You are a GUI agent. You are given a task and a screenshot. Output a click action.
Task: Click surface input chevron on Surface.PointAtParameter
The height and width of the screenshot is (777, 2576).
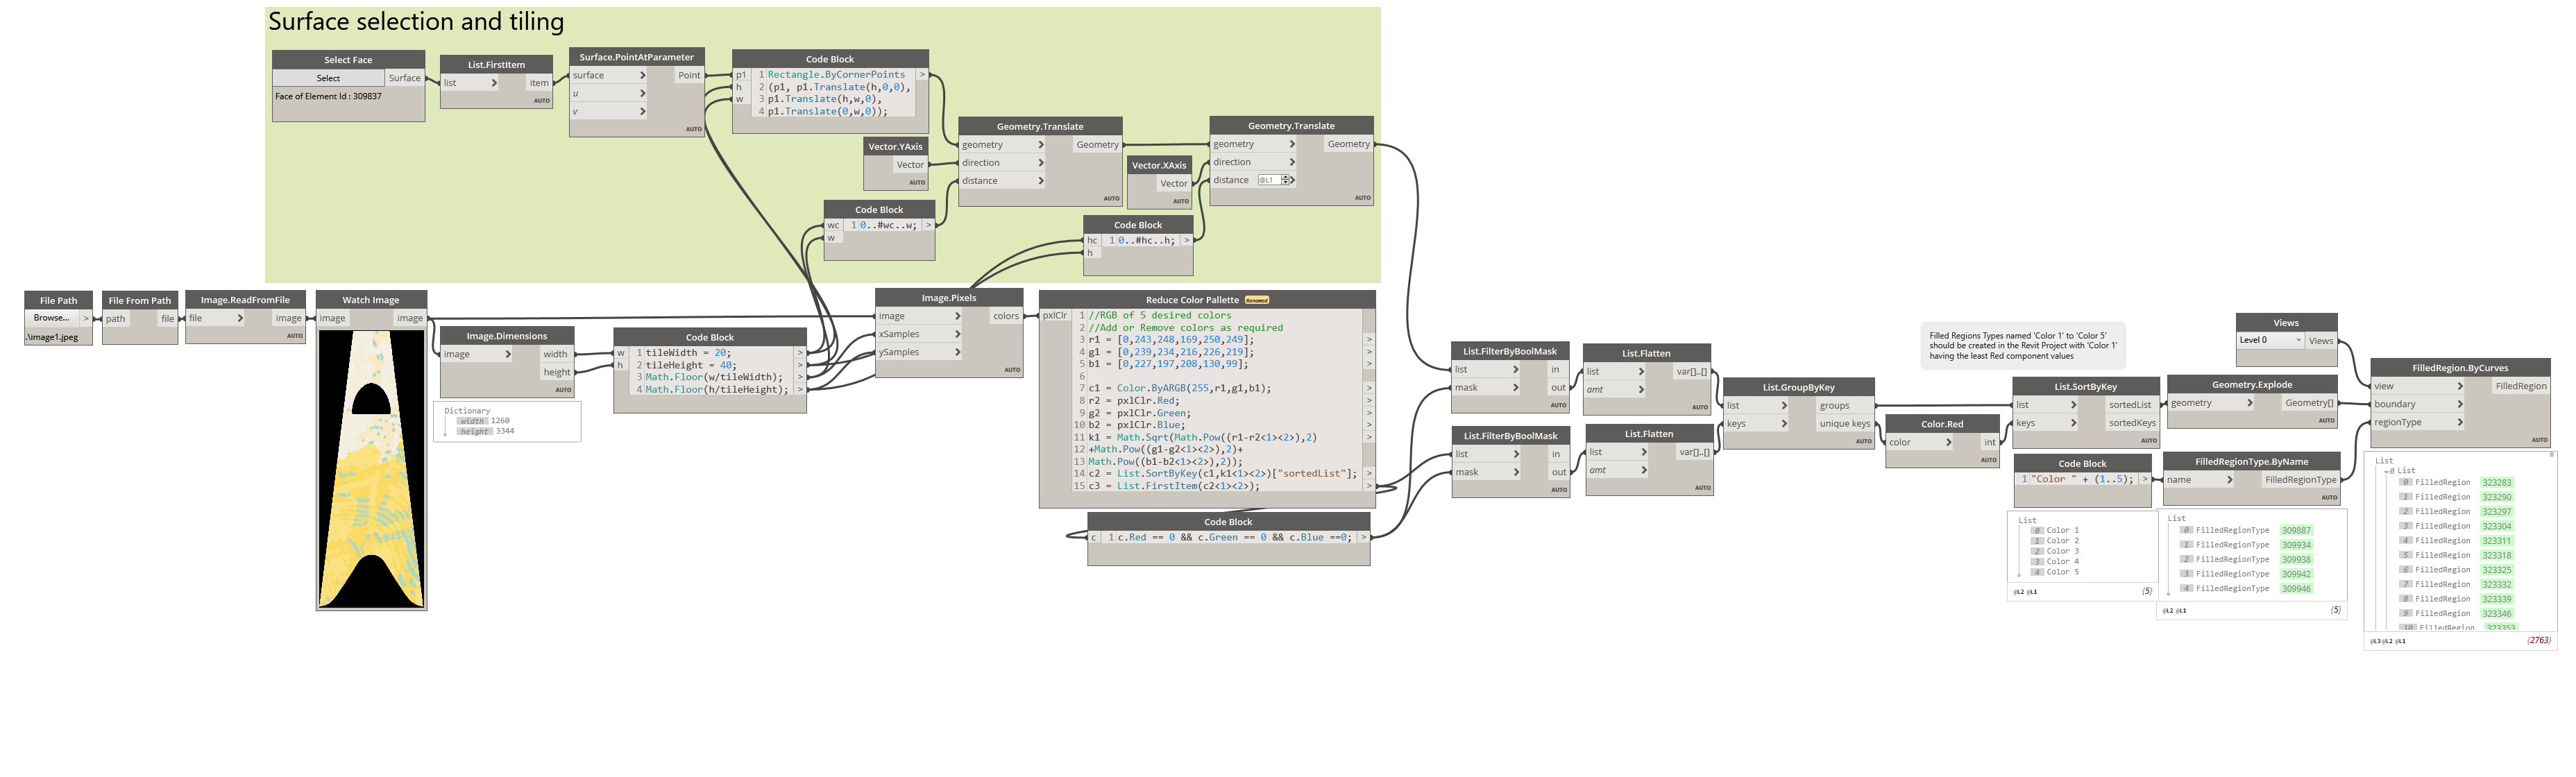coord(642,75)
